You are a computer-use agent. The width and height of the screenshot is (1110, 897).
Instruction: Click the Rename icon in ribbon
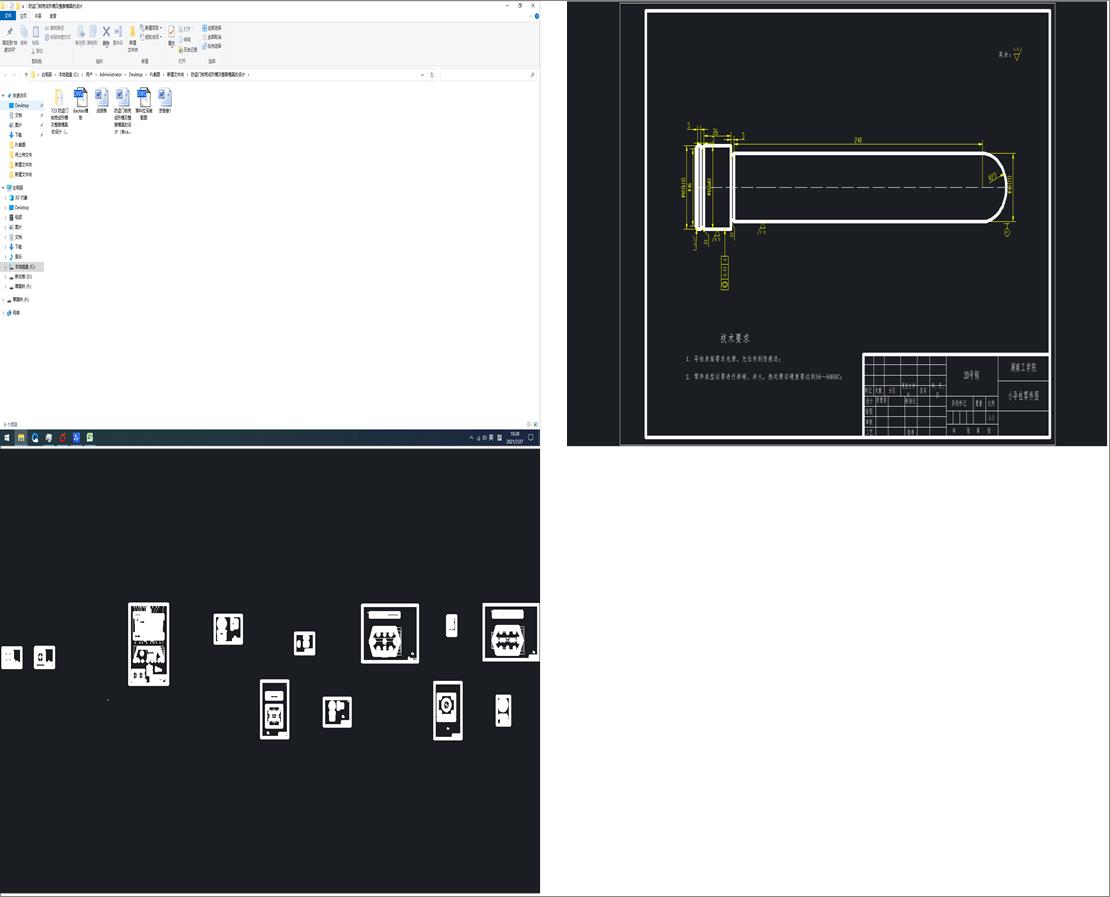point(118,35)
